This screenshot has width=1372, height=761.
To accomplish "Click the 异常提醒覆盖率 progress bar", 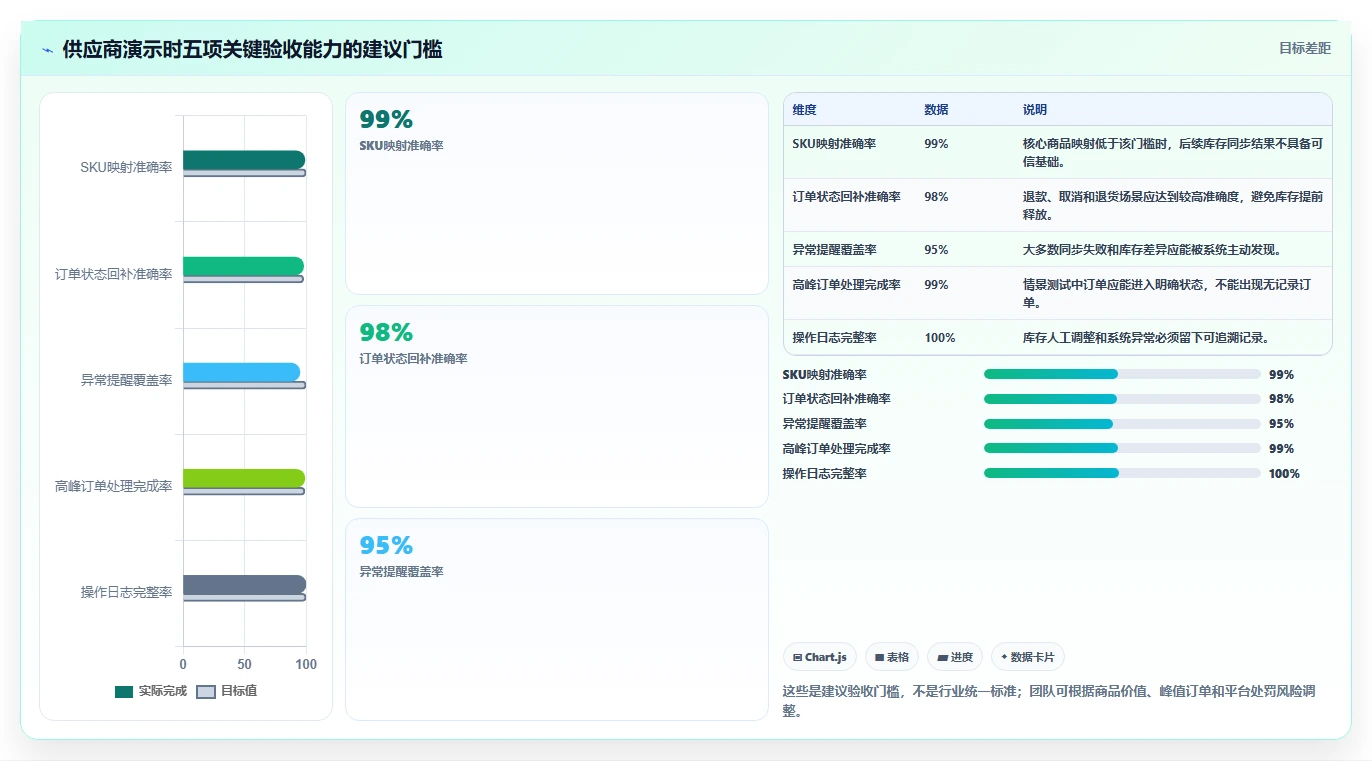I will coord(1122,424).
